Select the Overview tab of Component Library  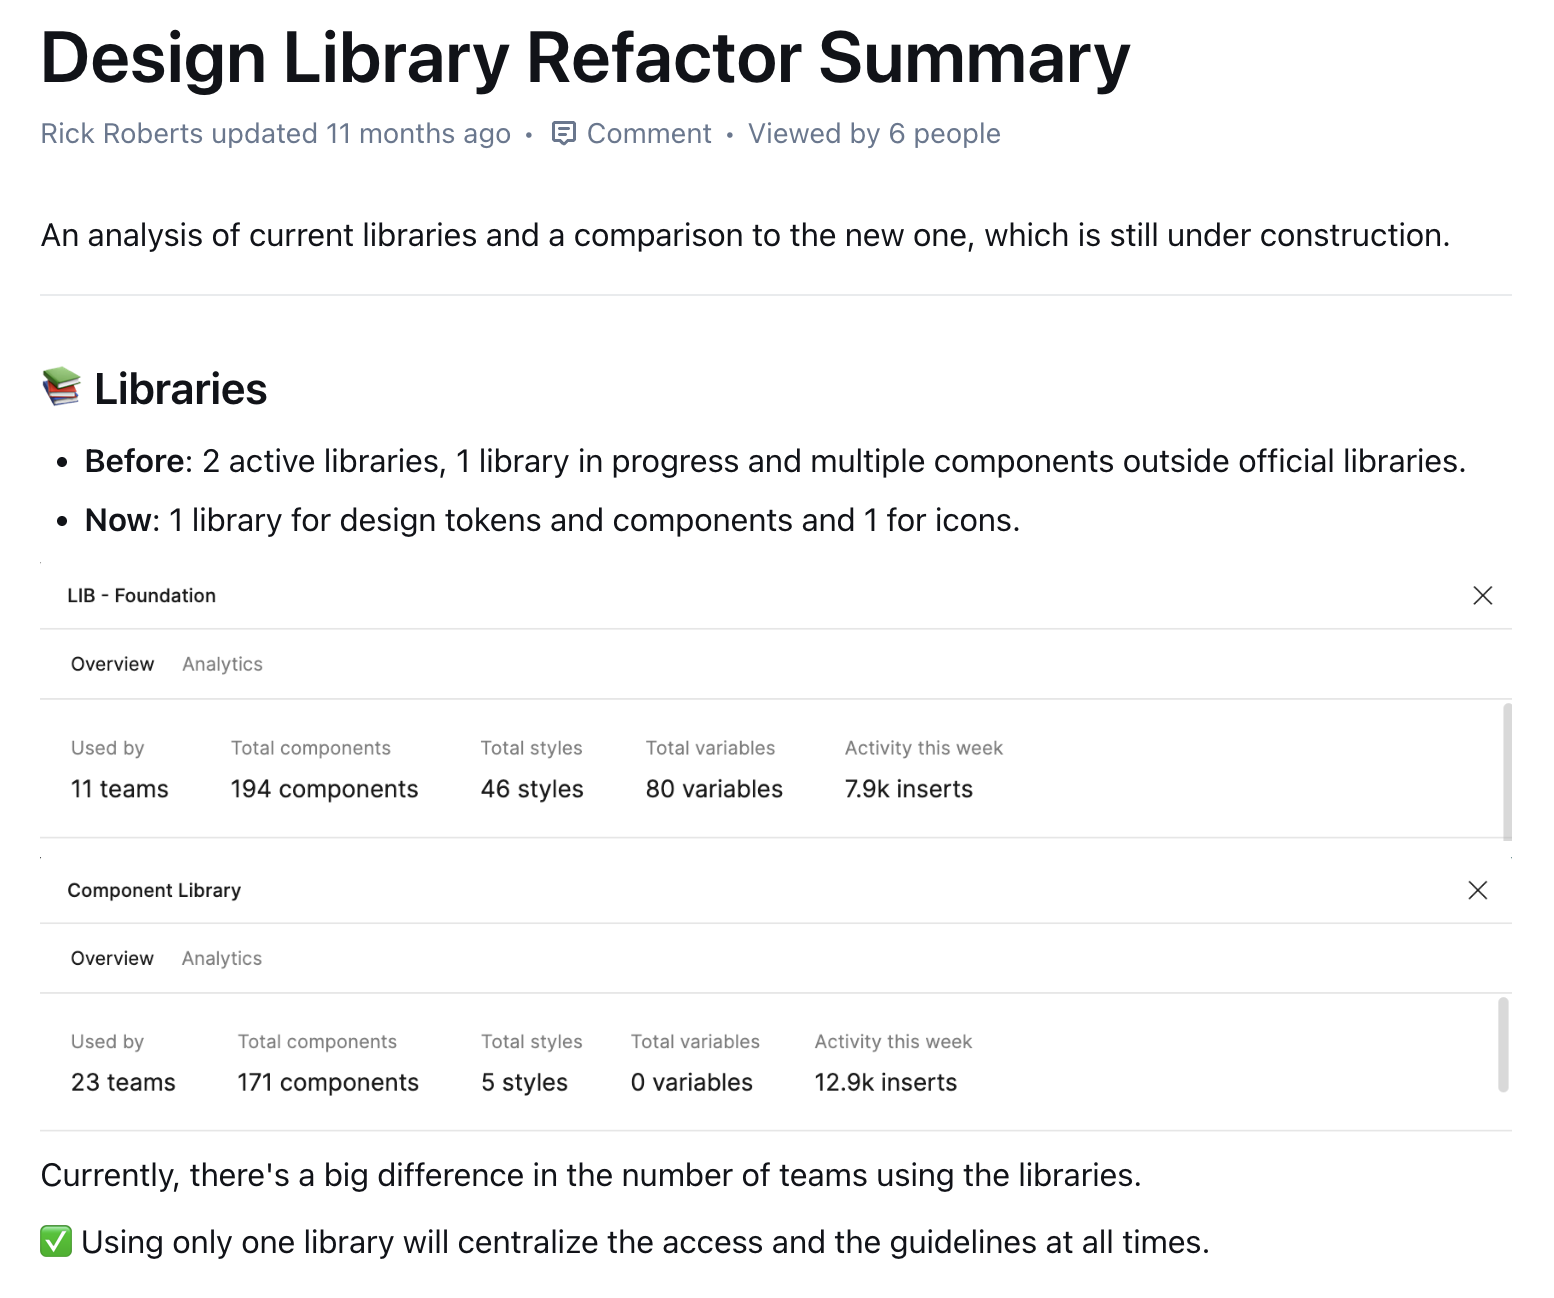point(112,958)
